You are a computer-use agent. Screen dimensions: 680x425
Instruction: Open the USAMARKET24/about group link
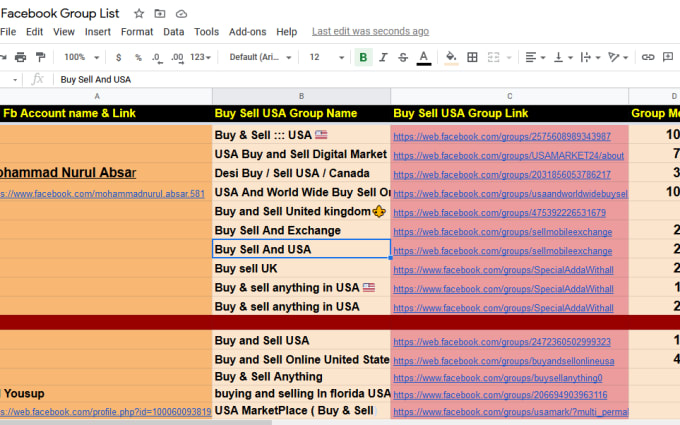(x=508, y=156)
